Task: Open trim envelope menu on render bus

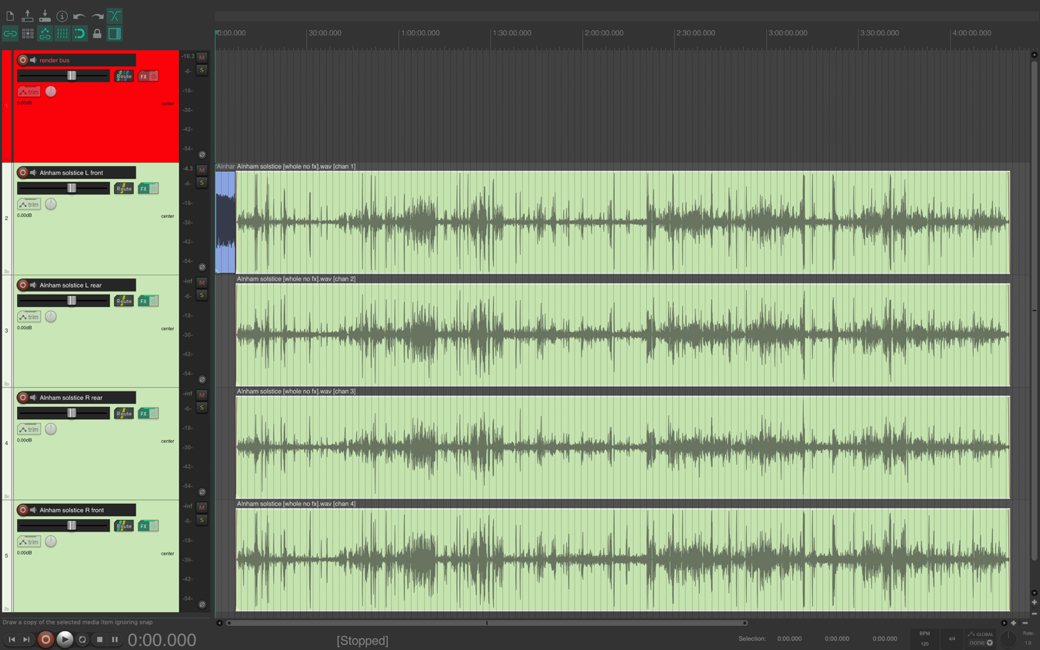Action: 29,92
